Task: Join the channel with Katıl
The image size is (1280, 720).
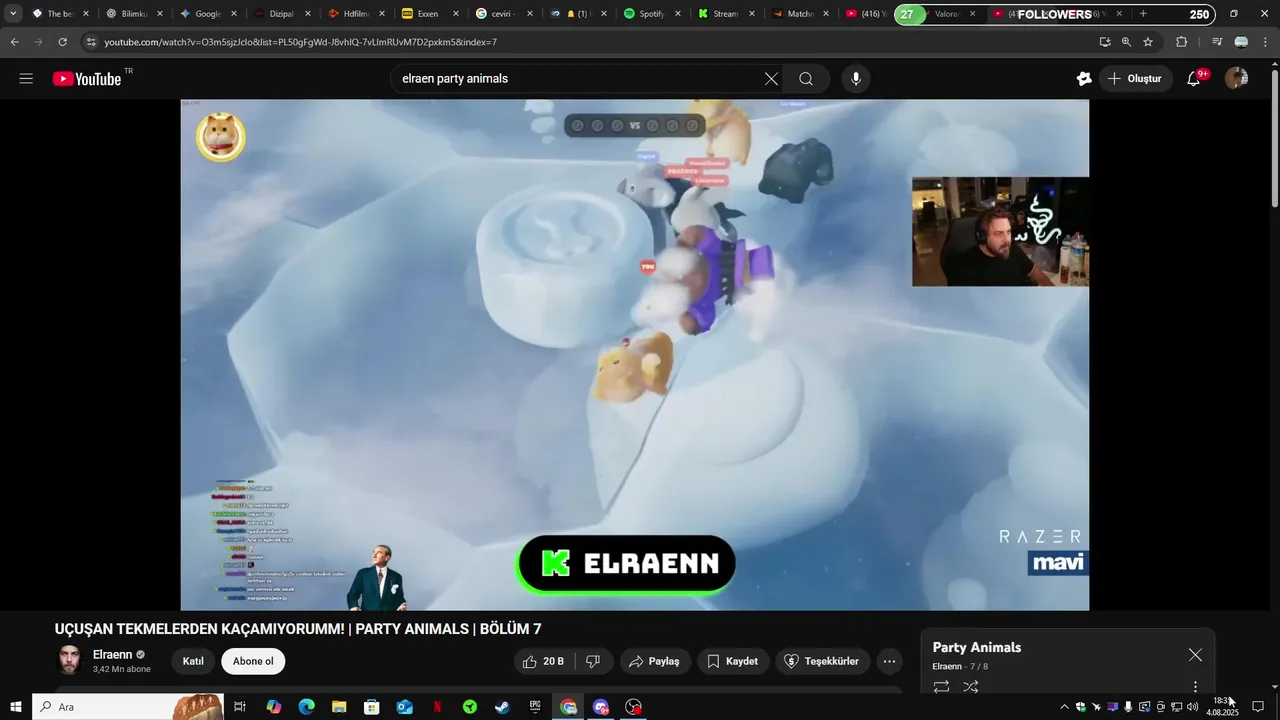Action: click(x=193, y=661)
